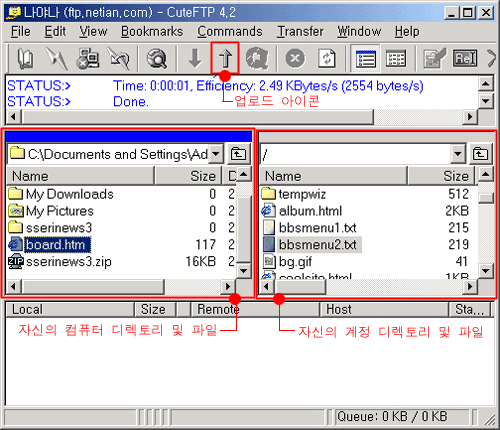This screenshot has height=430, width=500.
Task: Click the status log horizontal scrollbar
Action: (242, 117)
